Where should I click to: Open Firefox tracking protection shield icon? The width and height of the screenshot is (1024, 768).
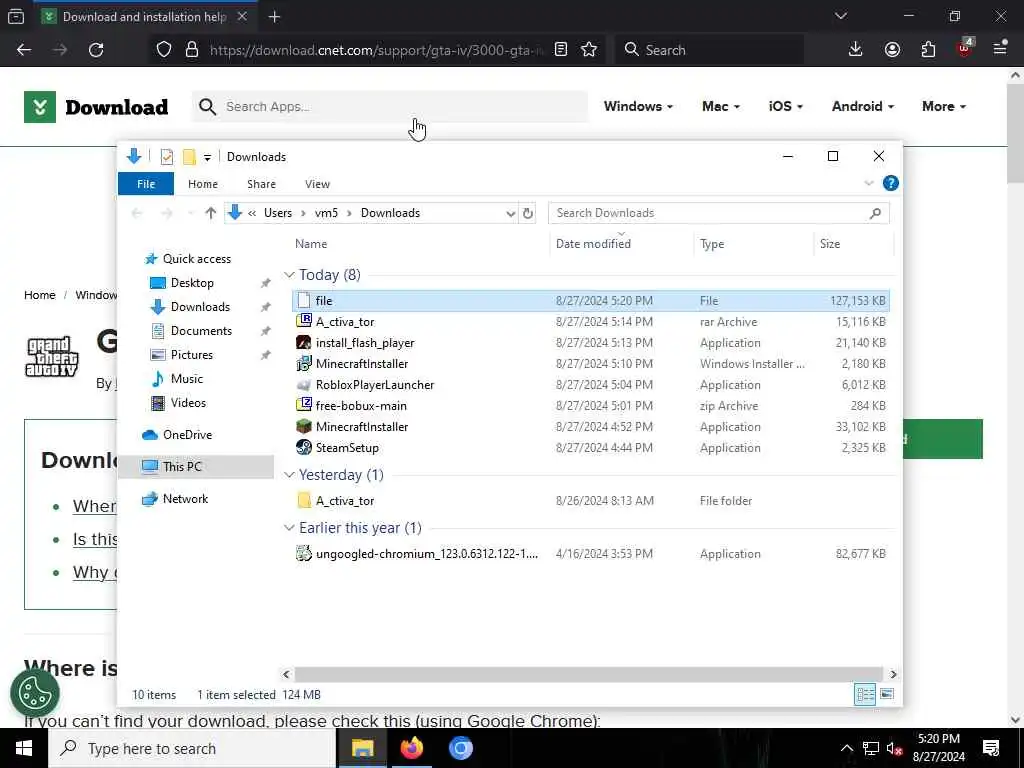(164, 50)
